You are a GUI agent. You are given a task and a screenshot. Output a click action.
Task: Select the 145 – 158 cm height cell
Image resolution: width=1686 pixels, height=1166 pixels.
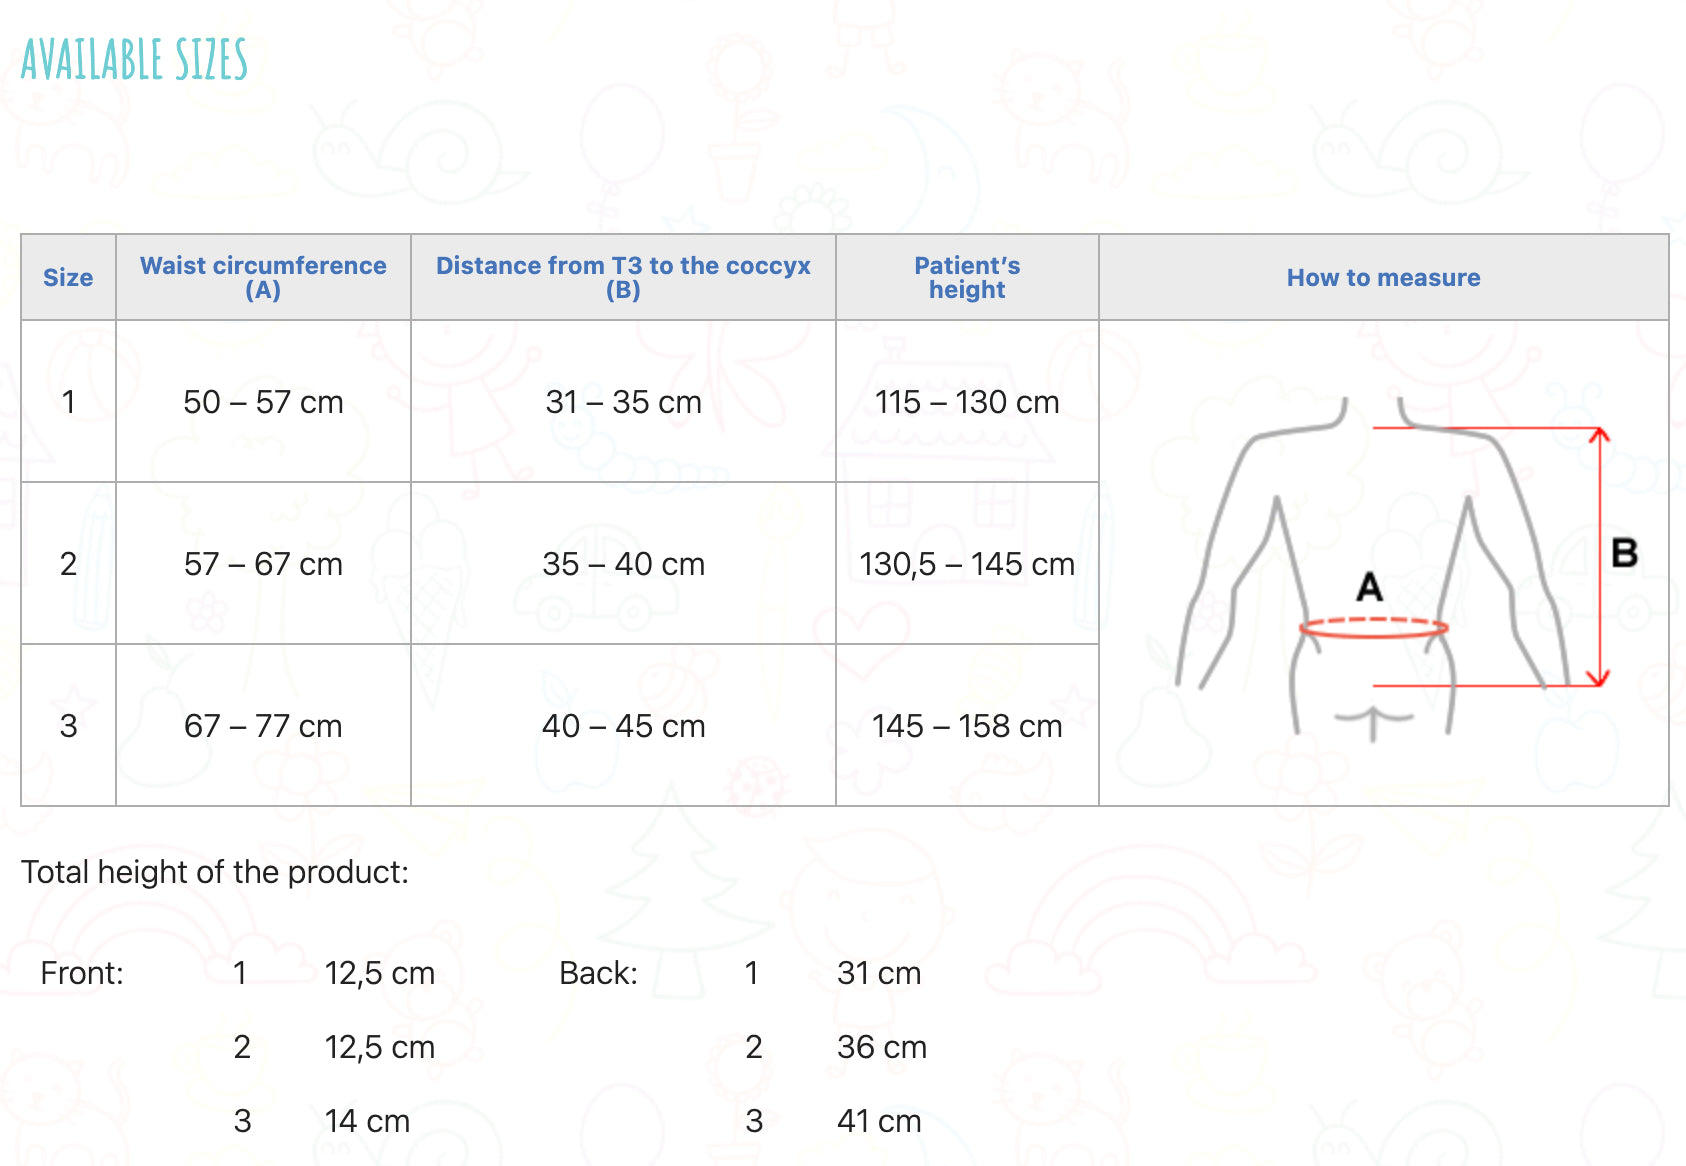tap(967, 726)
